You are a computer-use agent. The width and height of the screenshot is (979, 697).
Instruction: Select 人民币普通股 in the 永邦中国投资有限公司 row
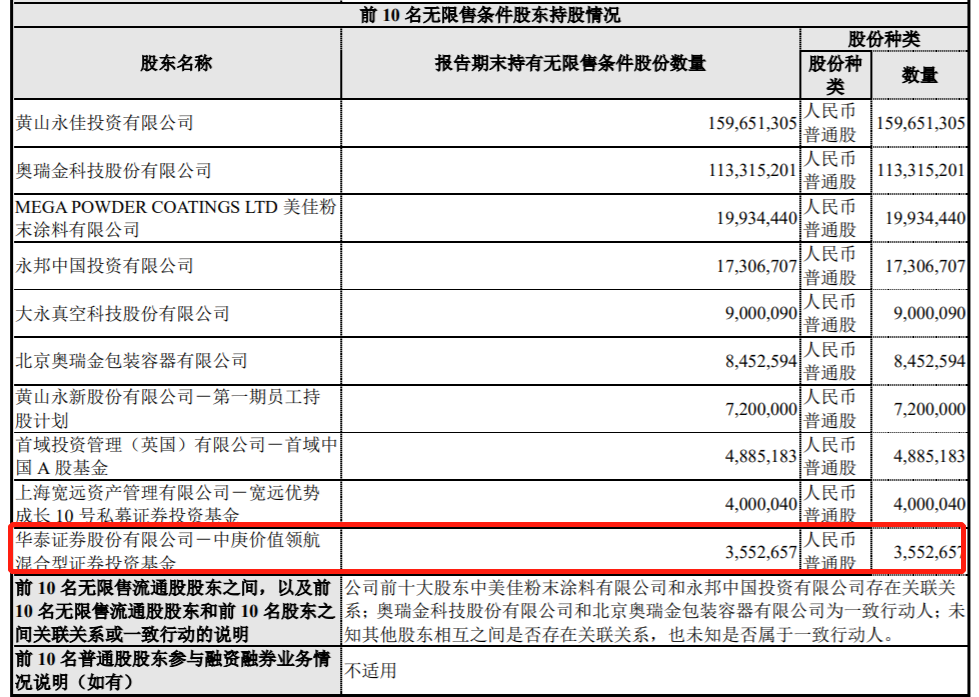point(830,265)
